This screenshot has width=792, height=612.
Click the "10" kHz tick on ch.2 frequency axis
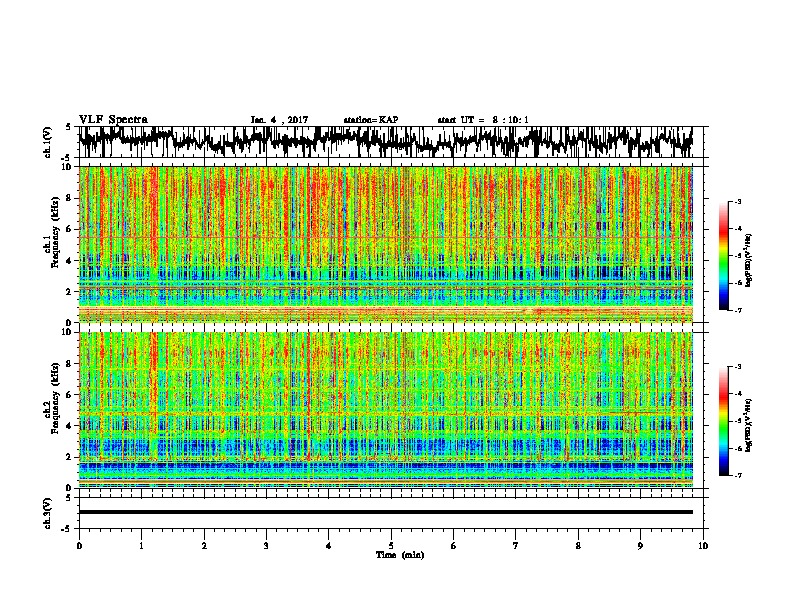click(x=67, y=332)
